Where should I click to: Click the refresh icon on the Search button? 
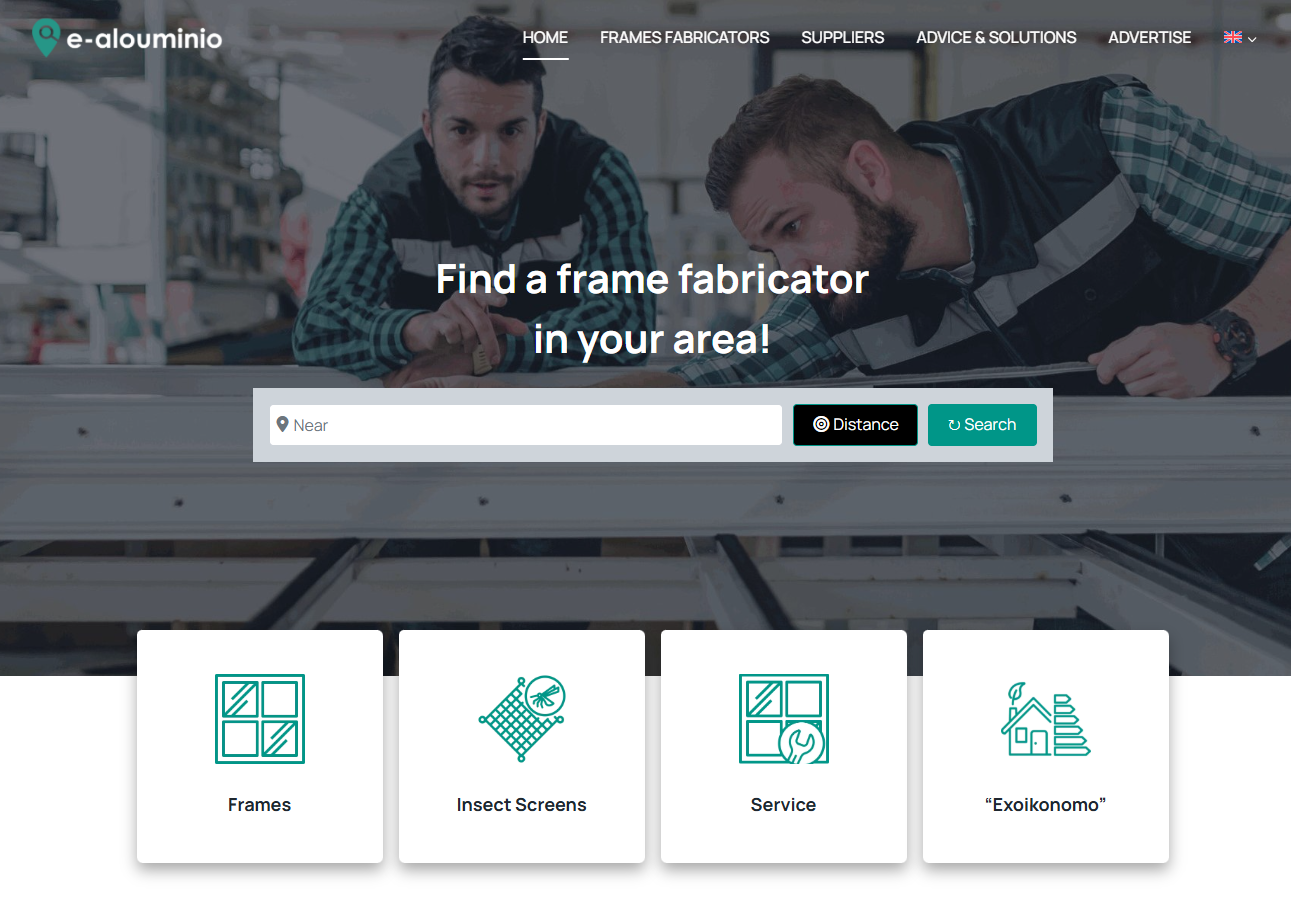pos(954,425)
